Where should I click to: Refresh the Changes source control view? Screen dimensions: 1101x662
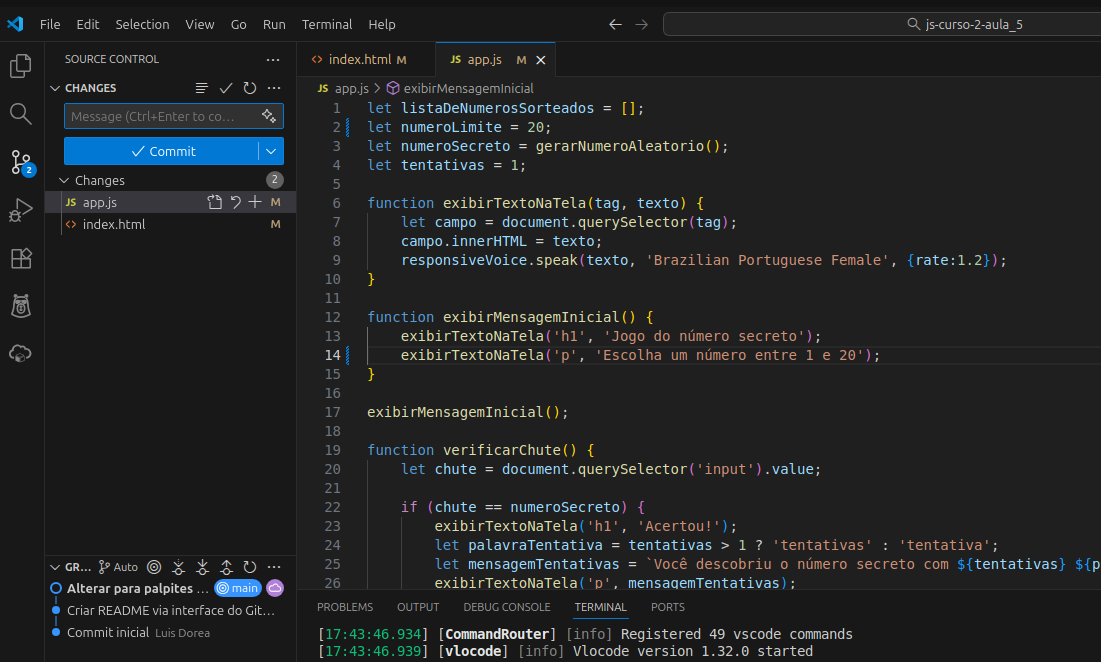pos(250,88)
